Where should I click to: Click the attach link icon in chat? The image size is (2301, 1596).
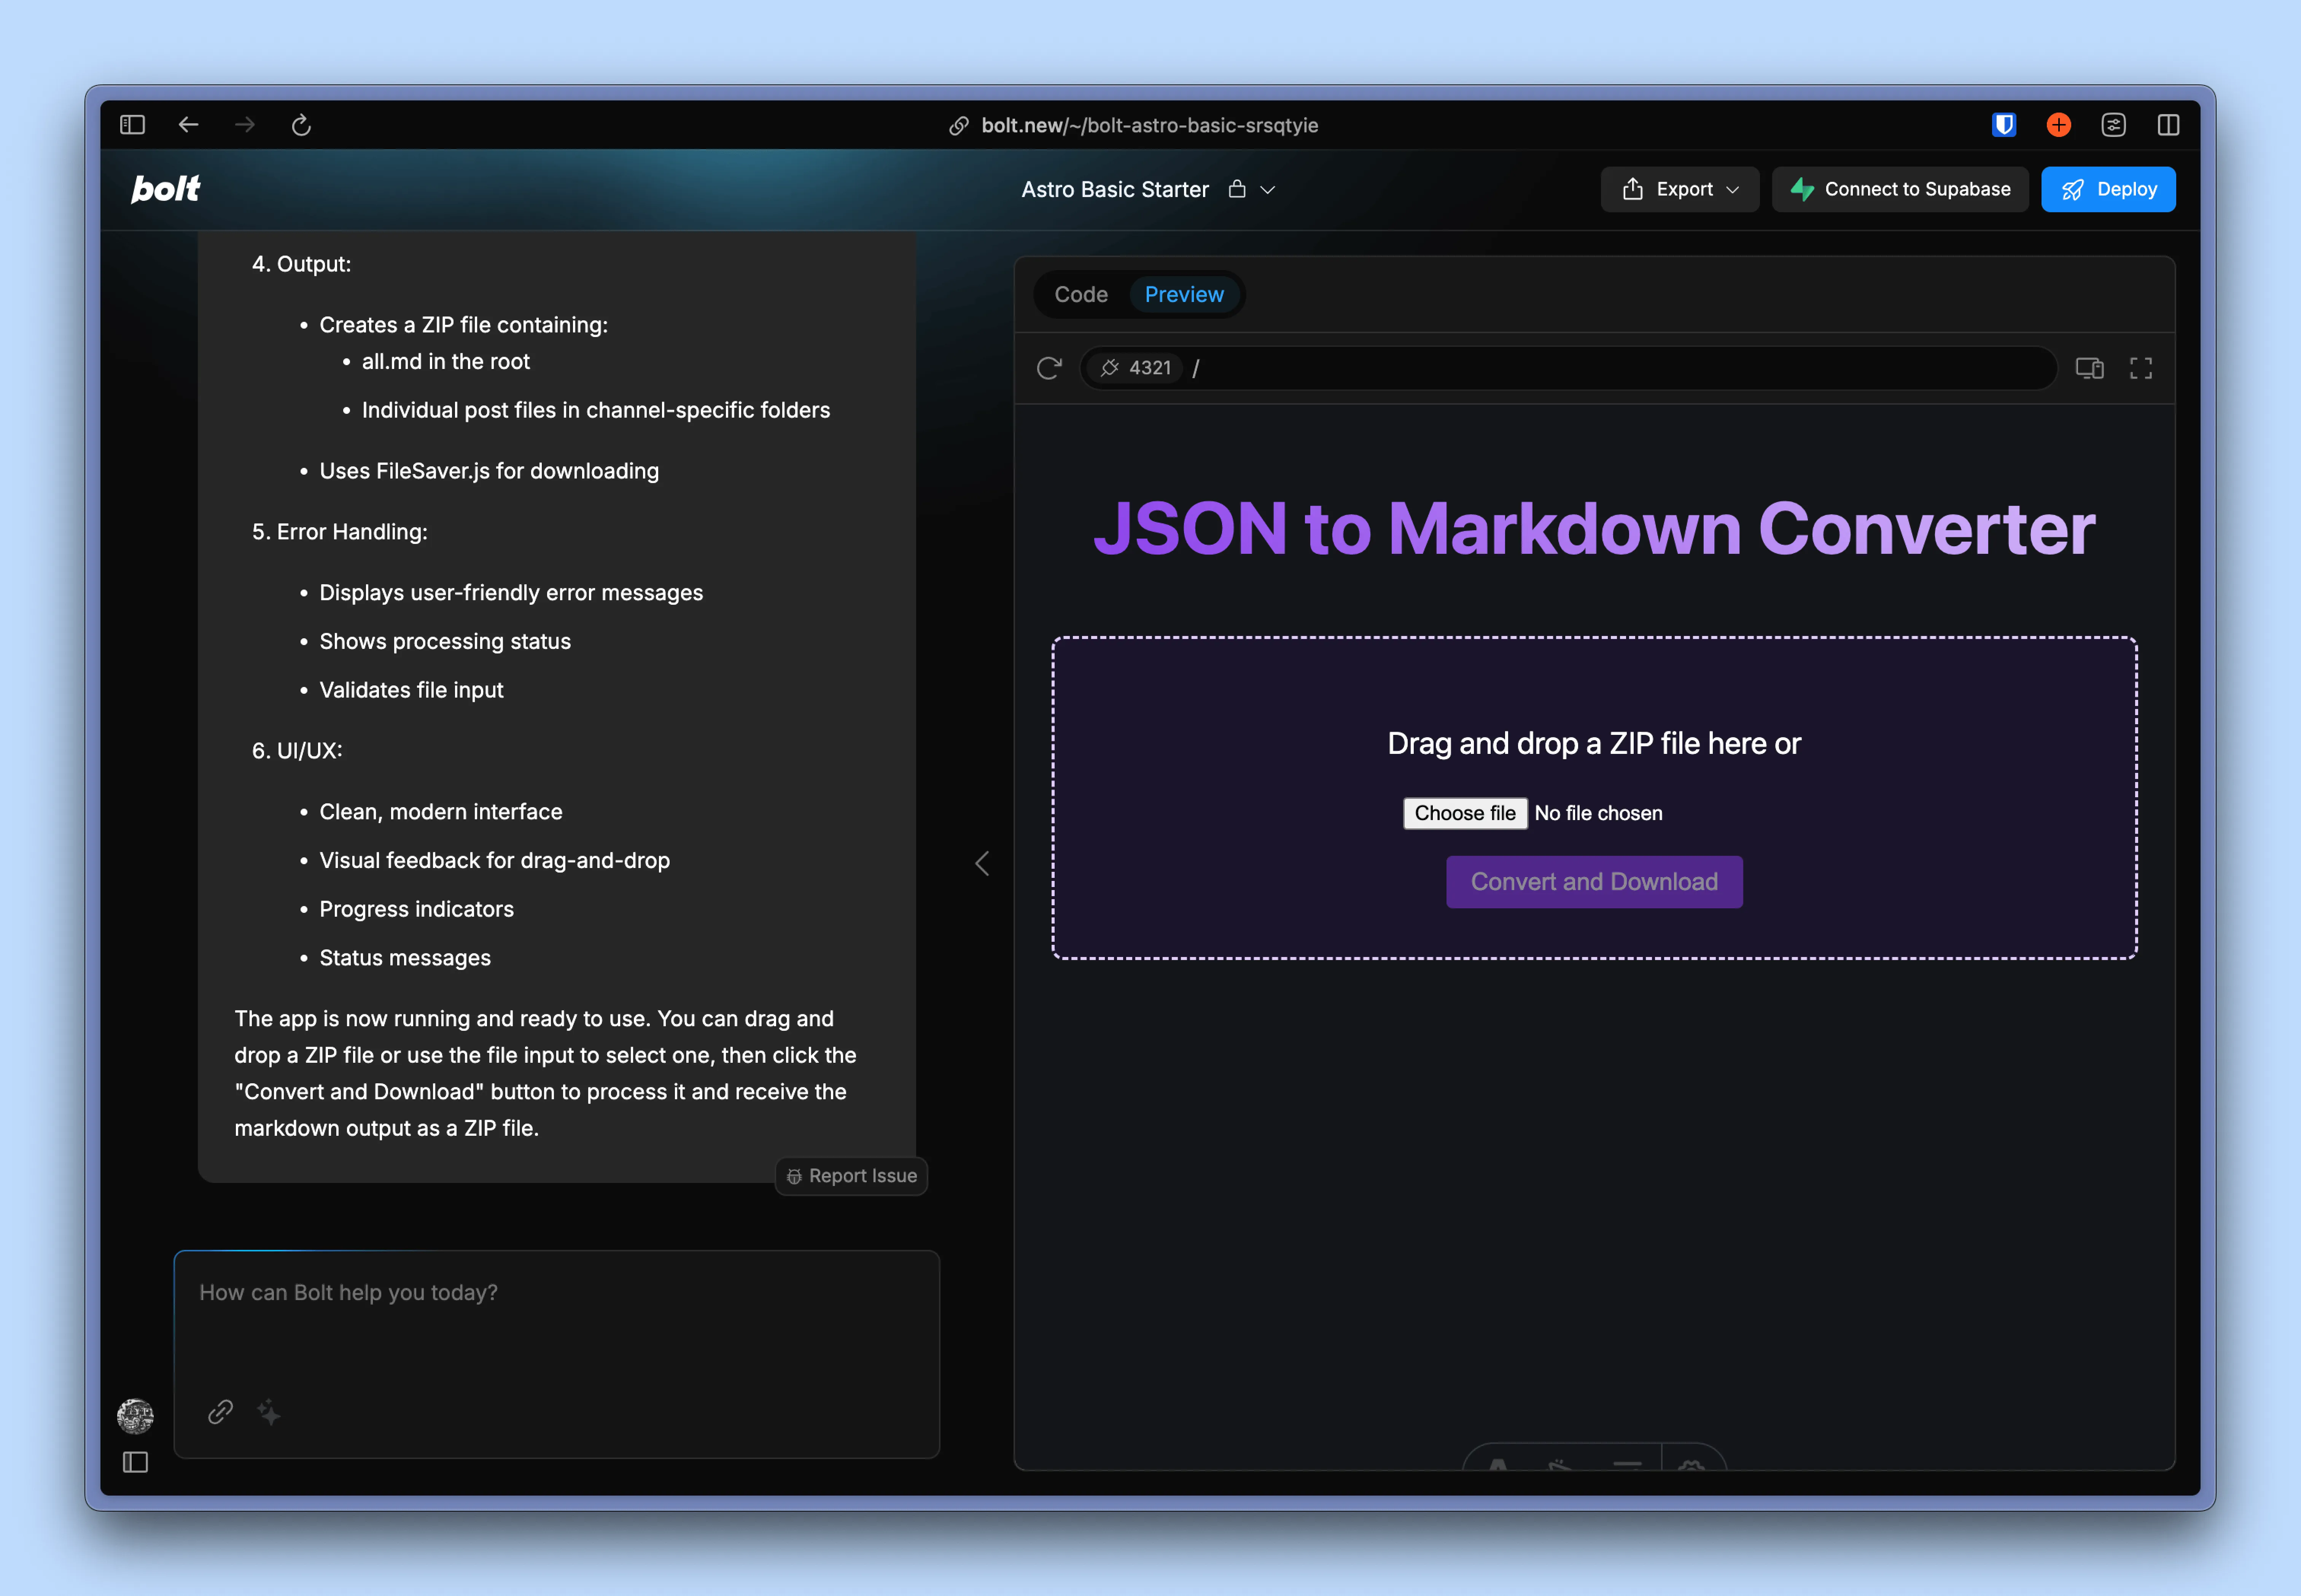220,1412
